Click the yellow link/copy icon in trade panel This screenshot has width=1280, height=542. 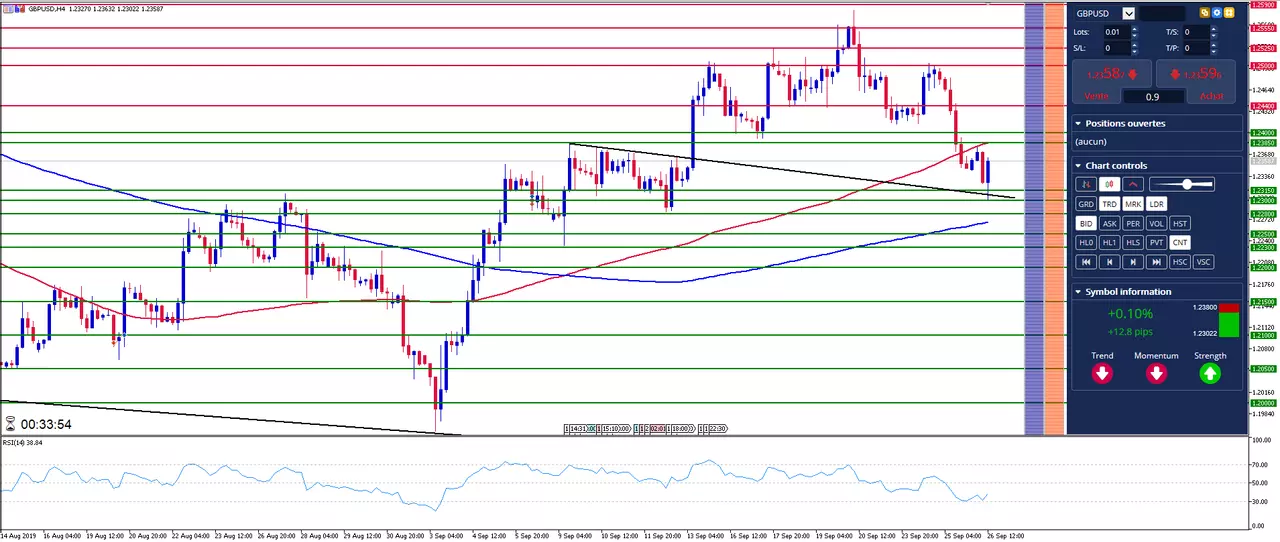pos(1205,13)
